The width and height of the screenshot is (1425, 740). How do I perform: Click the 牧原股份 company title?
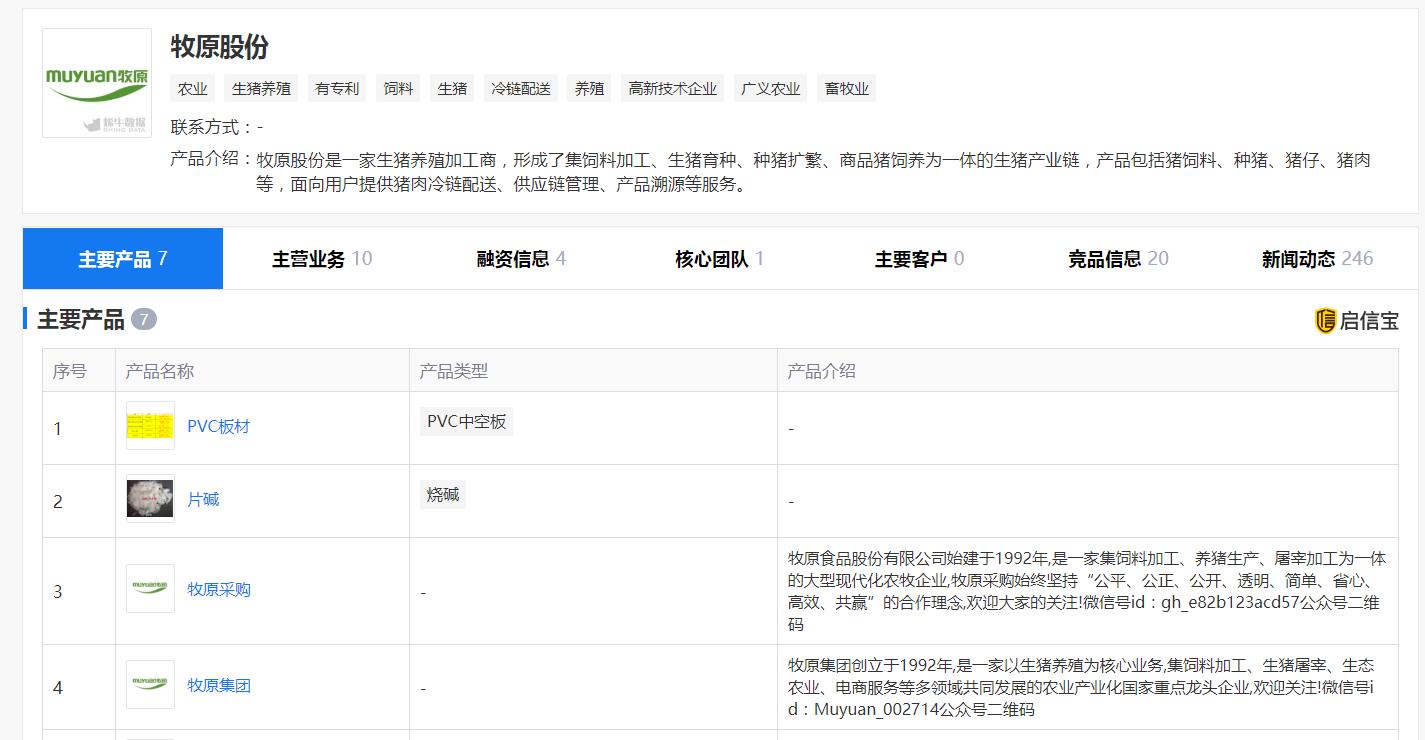(x=220, y=47)
